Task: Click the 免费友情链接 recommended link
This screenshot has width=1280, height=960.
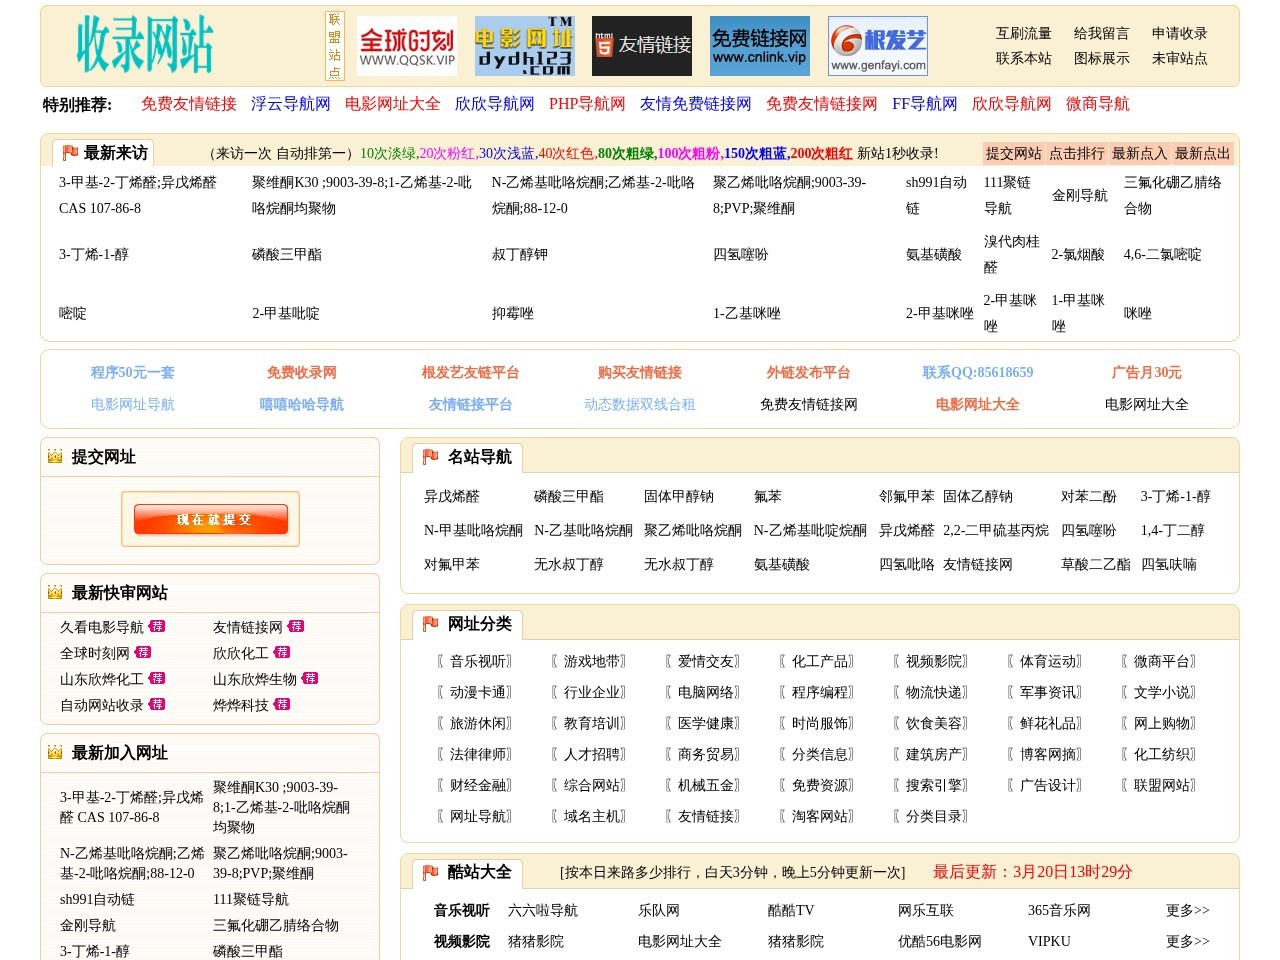Action: [188, 104]
